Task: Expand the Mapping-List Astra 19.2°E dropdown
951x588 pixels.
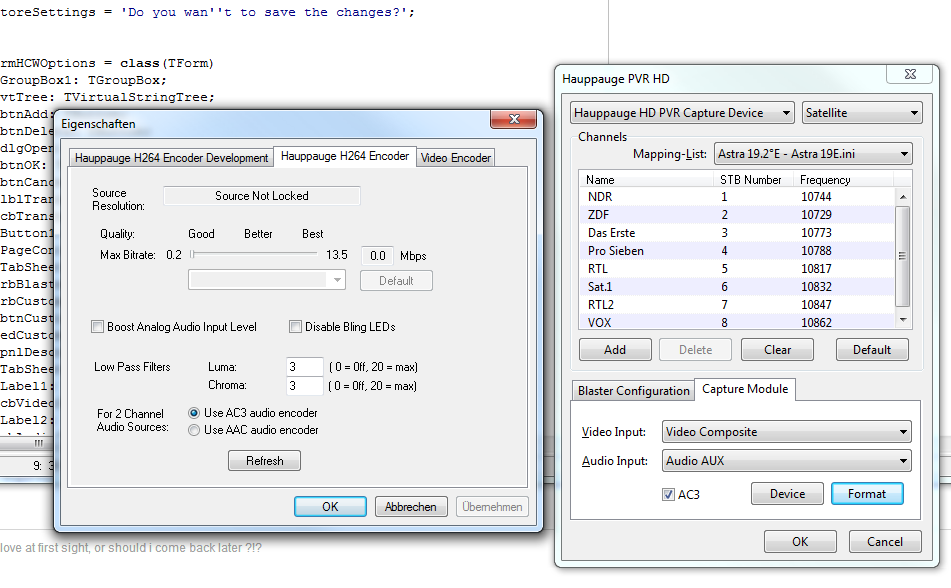Action: click(x=813, y=154)
